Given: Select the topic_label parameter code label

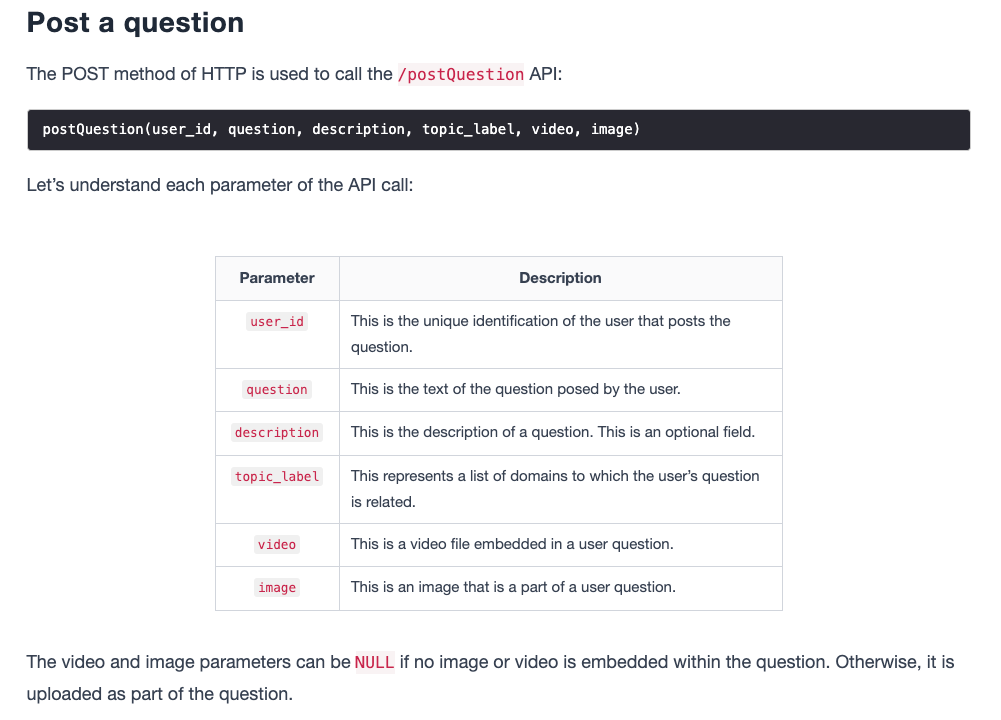Looking at the screenshot, I should 277,476.
